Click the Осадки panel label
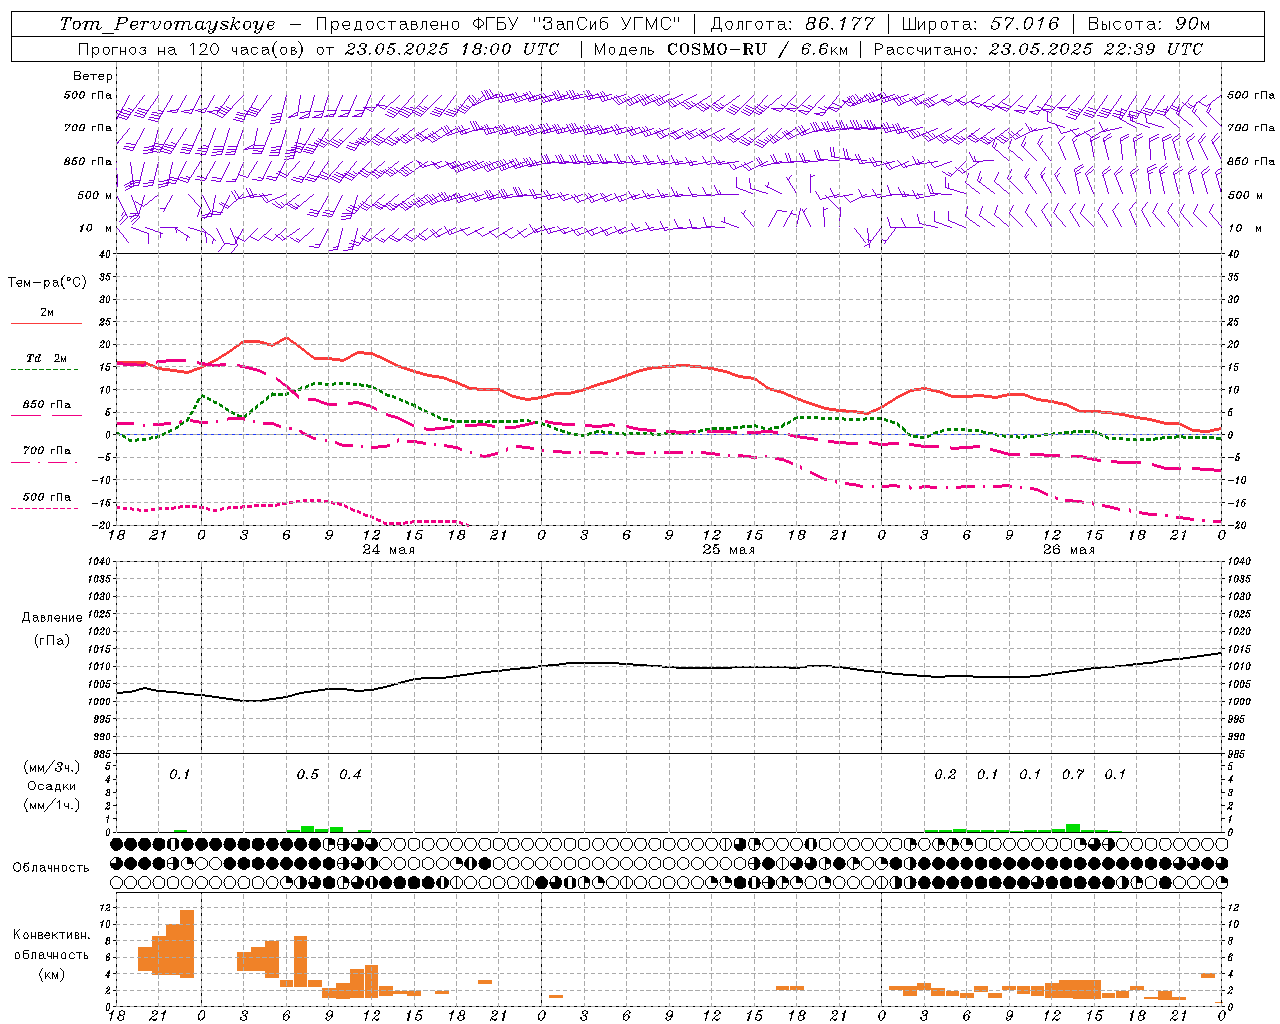This screenshot has width=1280, height=1024. [51, 786]
